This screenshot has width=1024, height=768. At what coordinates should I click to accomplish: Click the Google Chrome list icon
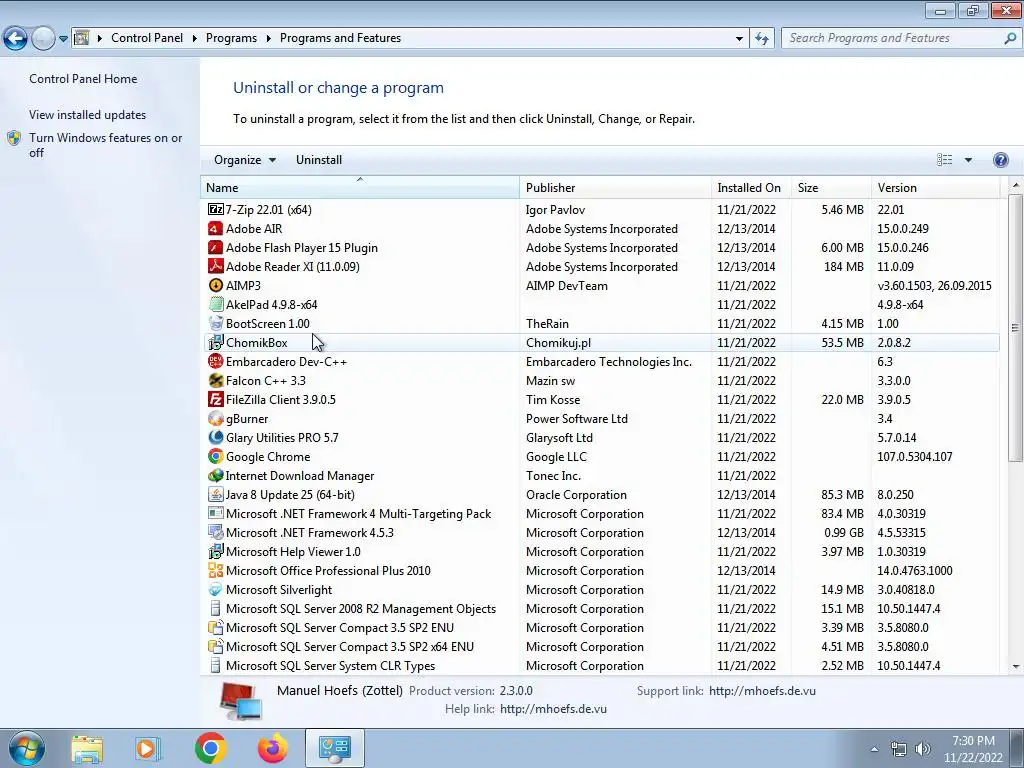[215, 456]
